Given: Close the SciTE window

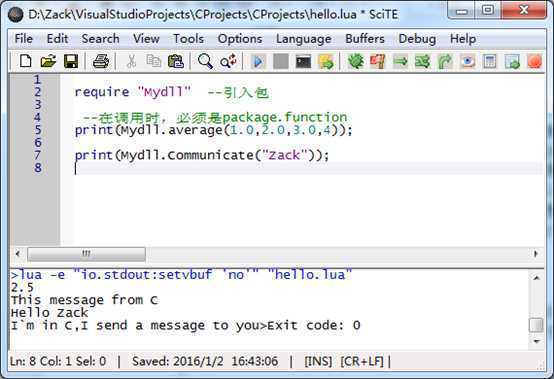Looking at the screenshot, I should tap(524, 11).
